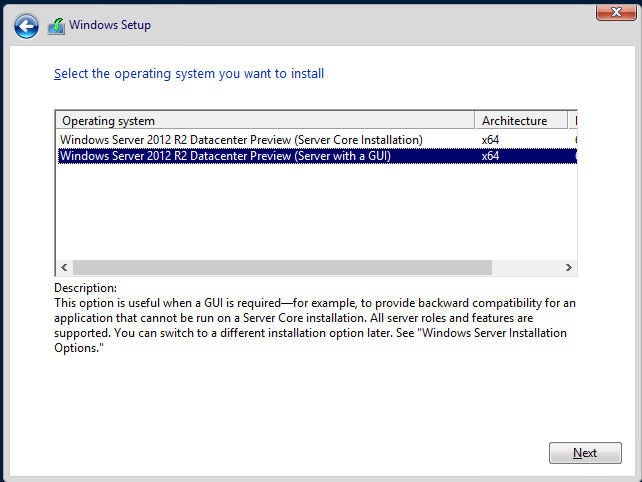The image size is (642, 482).
Task: Close the Windows Setup window
Action: point(611,11)
